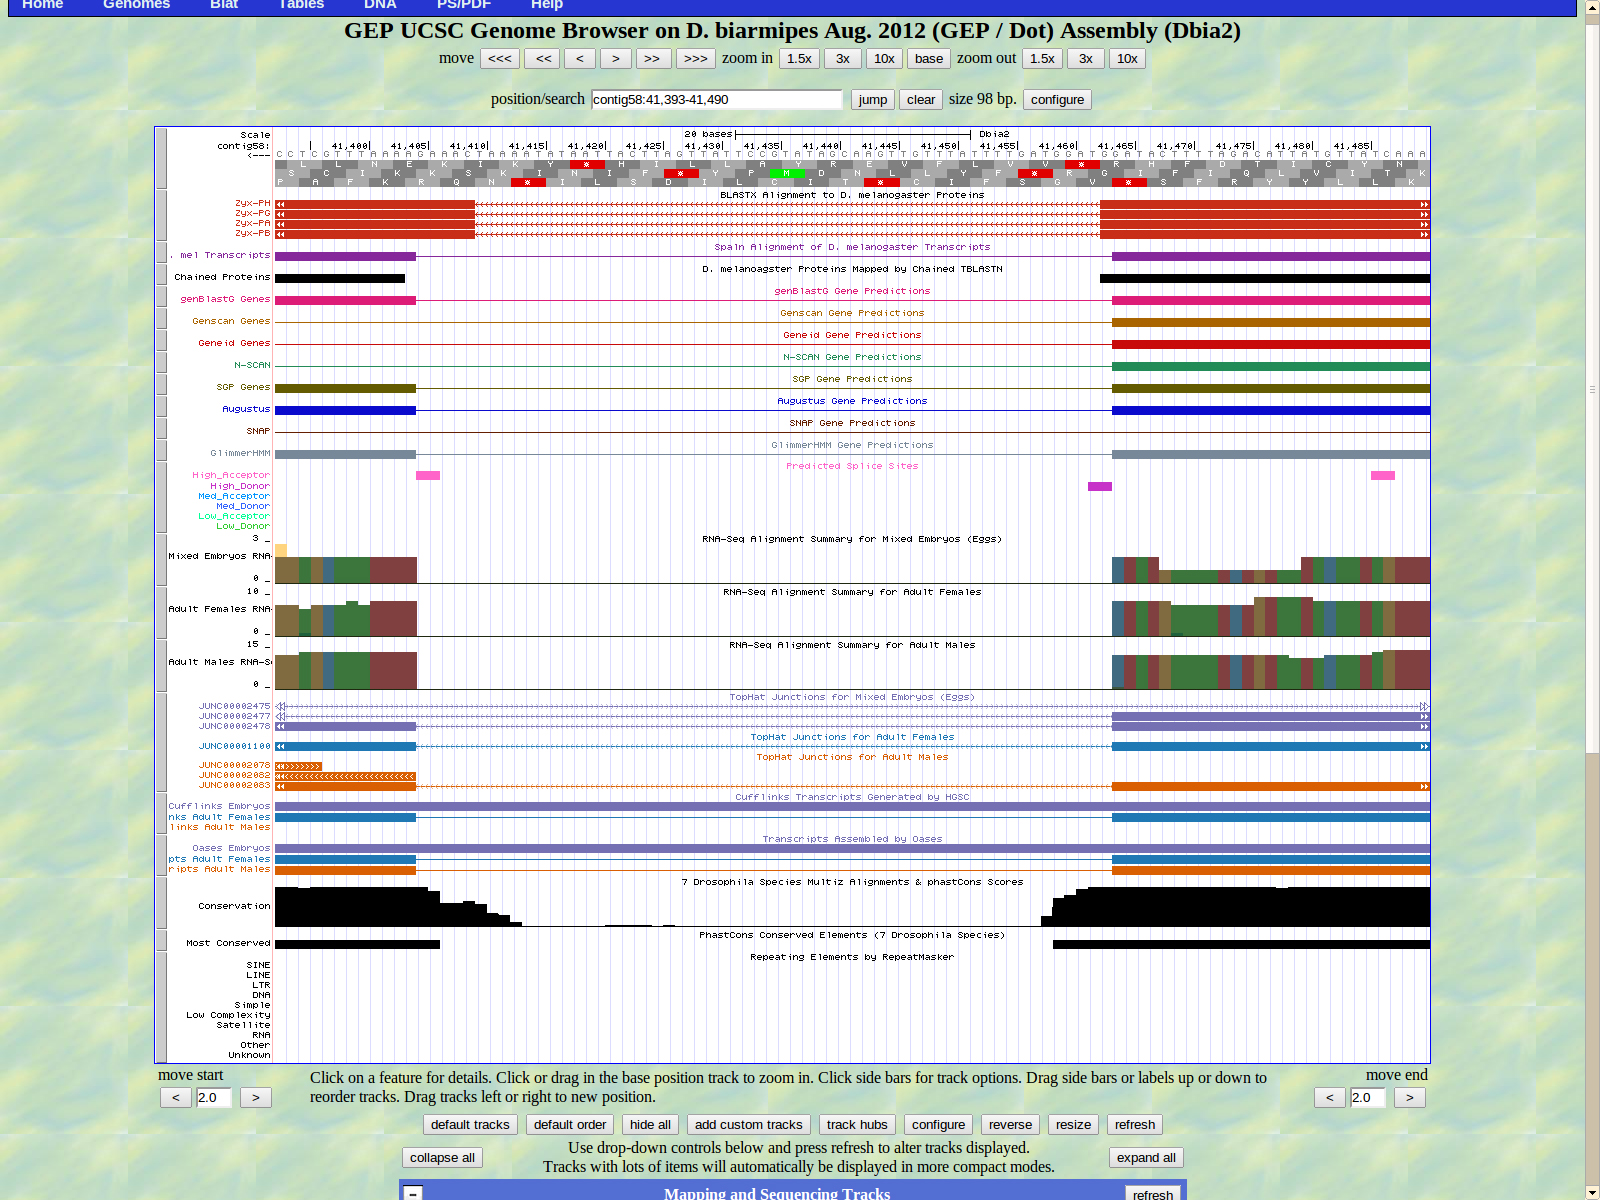Zoom in 10x

[x=884, y=59]
